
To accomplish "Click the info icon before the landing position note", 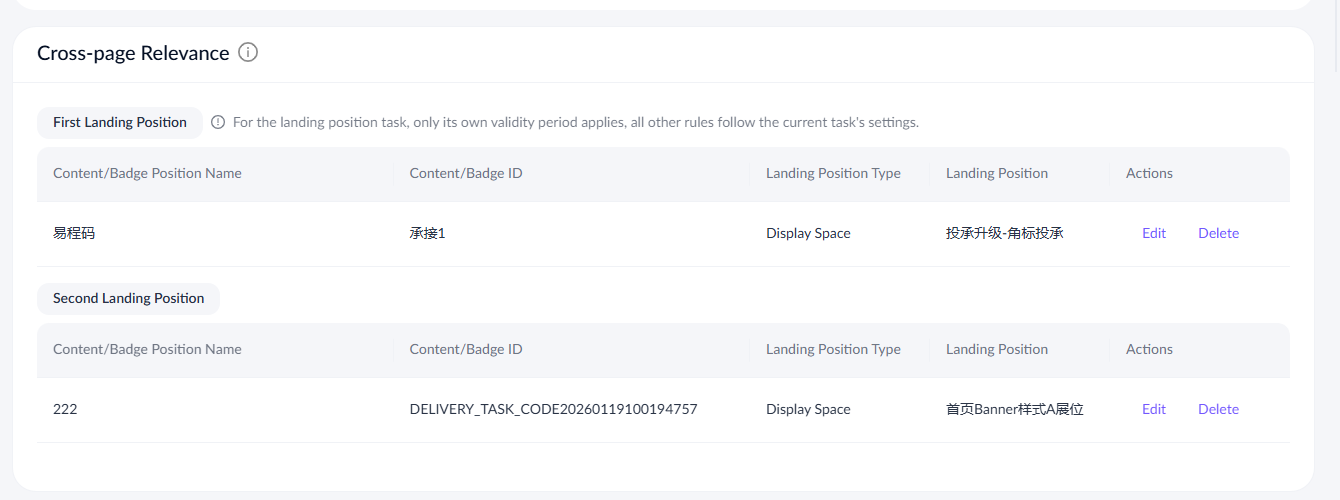I will tap(218, 122).
